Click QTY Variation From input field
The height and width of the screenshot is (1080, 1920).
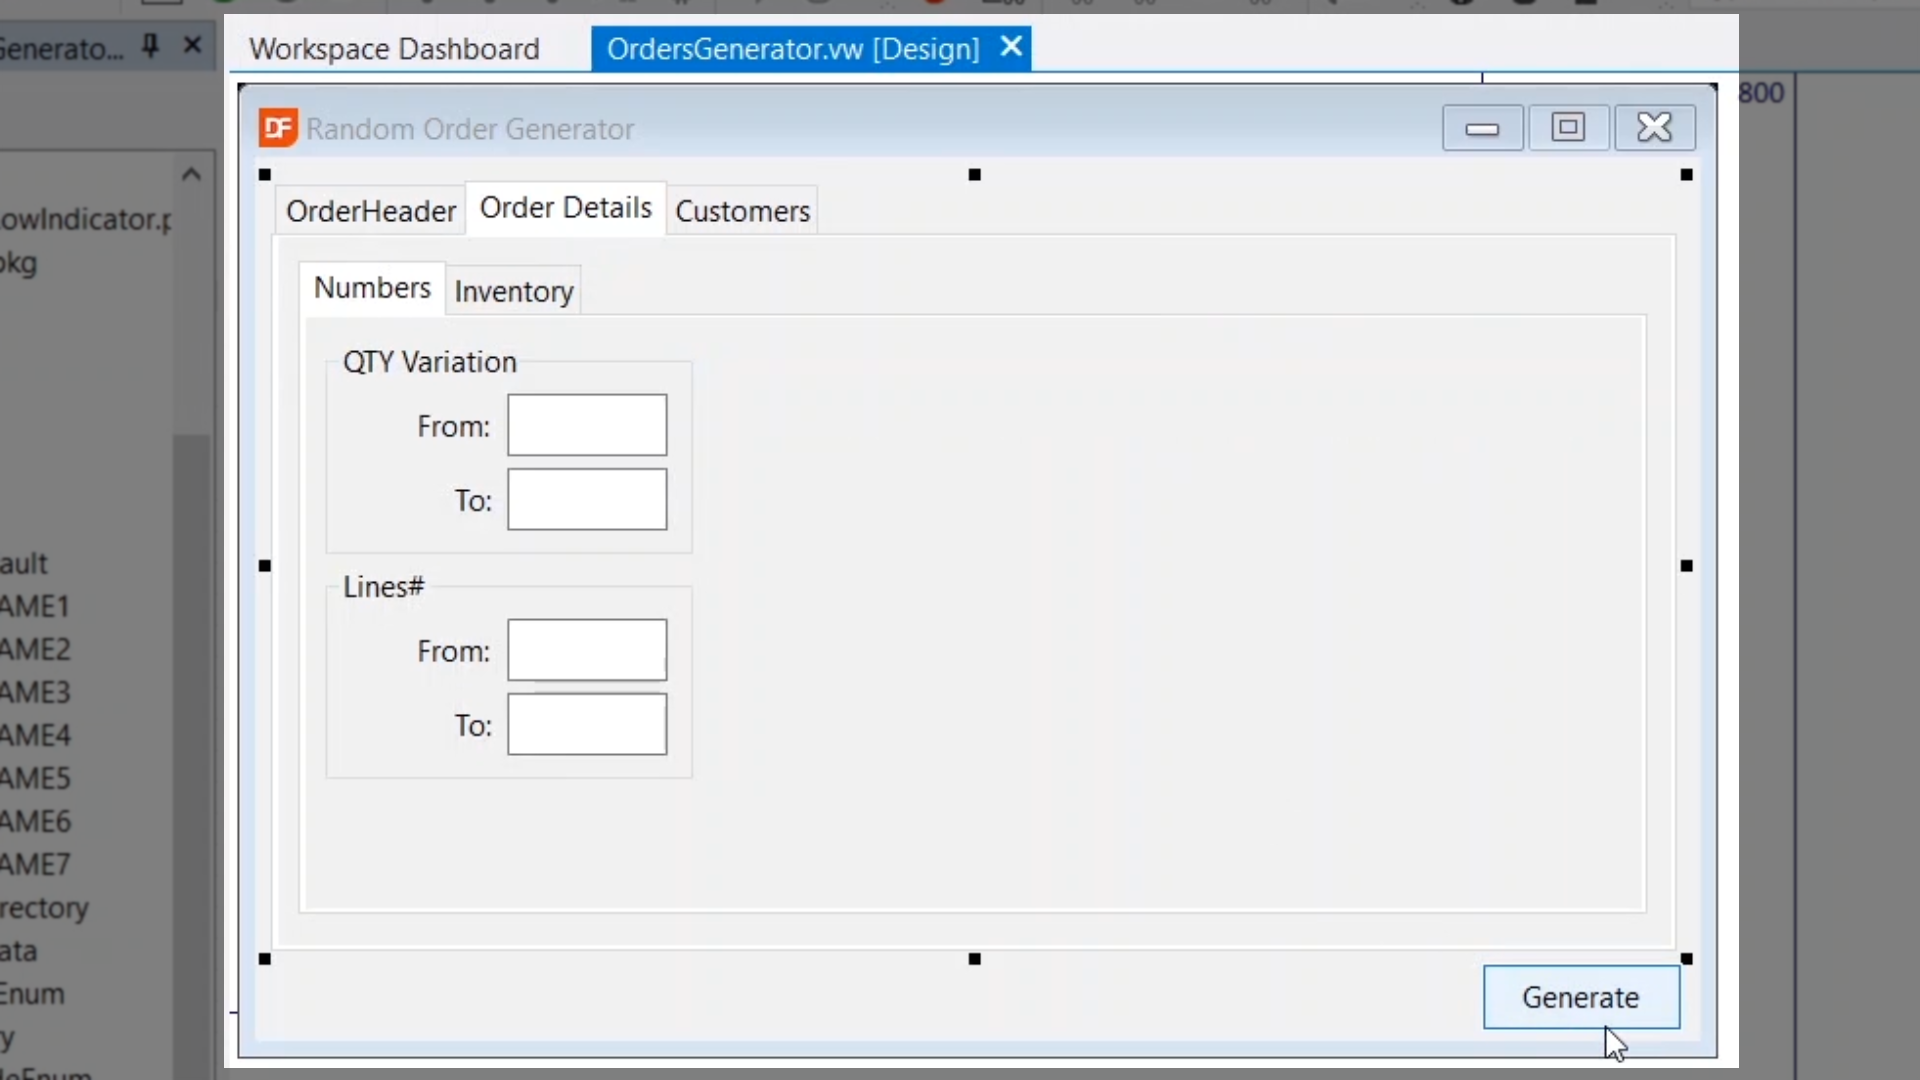(587, 425)
